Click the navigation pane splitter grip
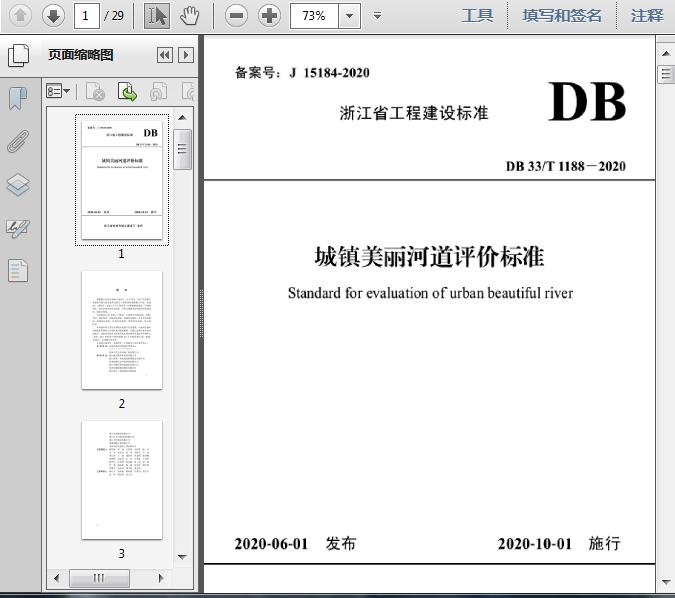This screenshot has height=598, width=675. [x=201, y=313]
